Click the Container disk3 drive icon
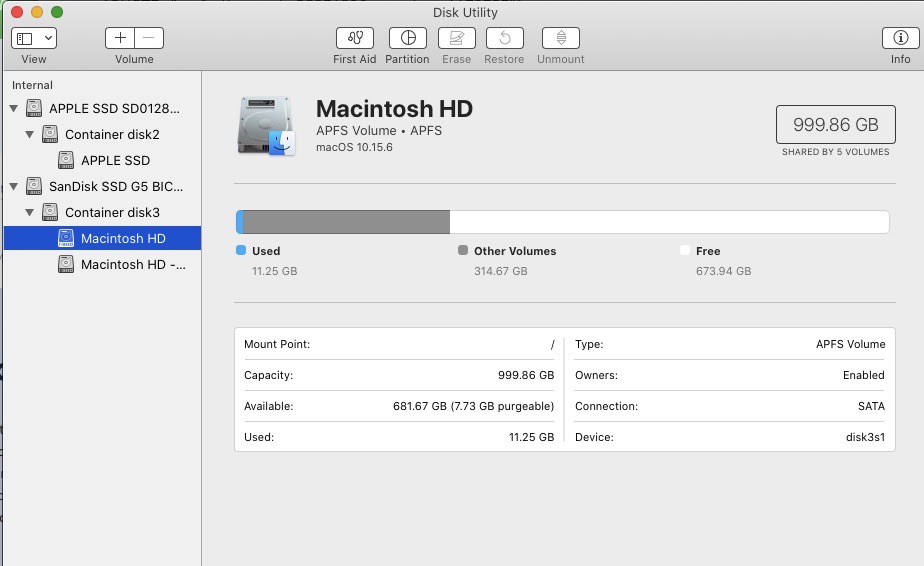The image size is (924, 566). coord(50,212)
